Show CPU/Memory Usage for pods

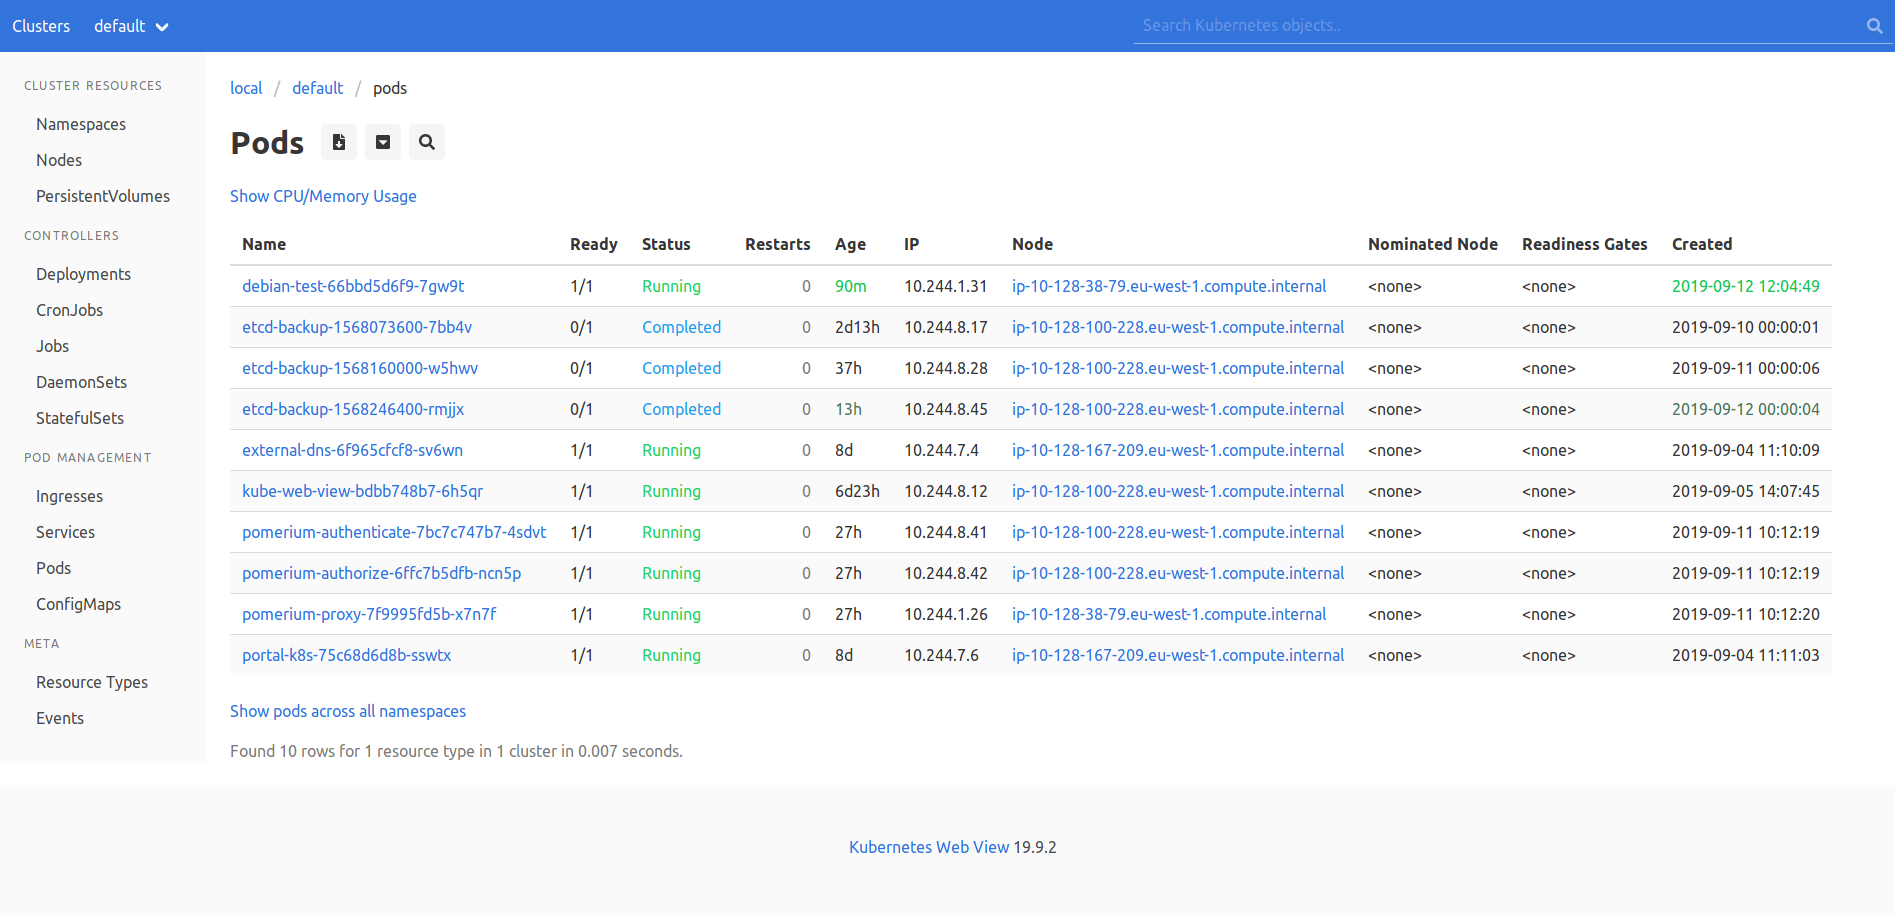pyautogui.click(x=323, y=196)
